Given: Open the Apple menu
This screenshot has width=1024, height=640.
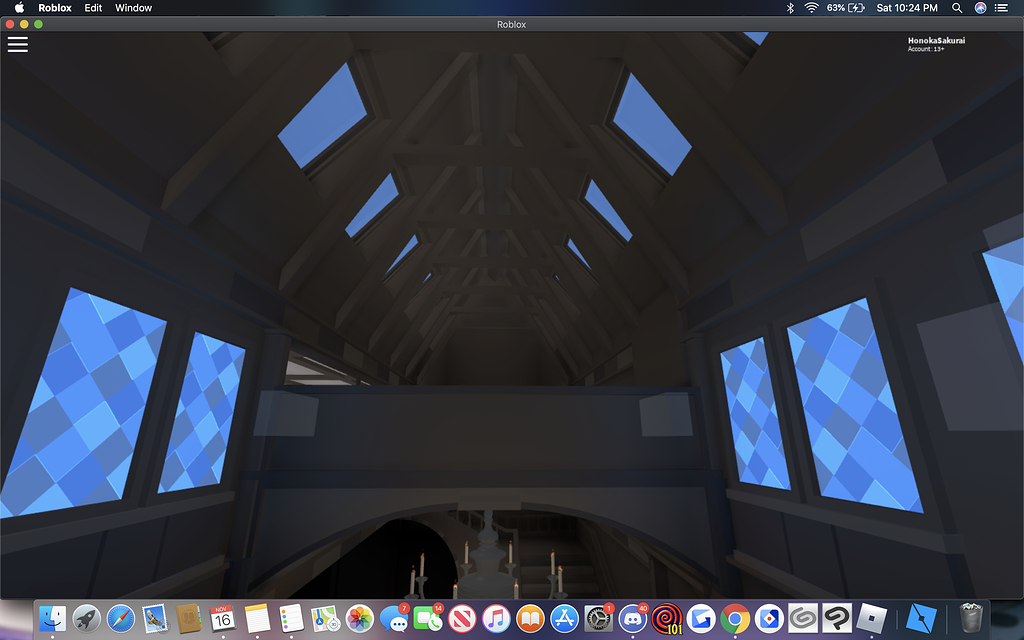Looking at the screenshot, I should pyautogui.click(x=19, y=8).
